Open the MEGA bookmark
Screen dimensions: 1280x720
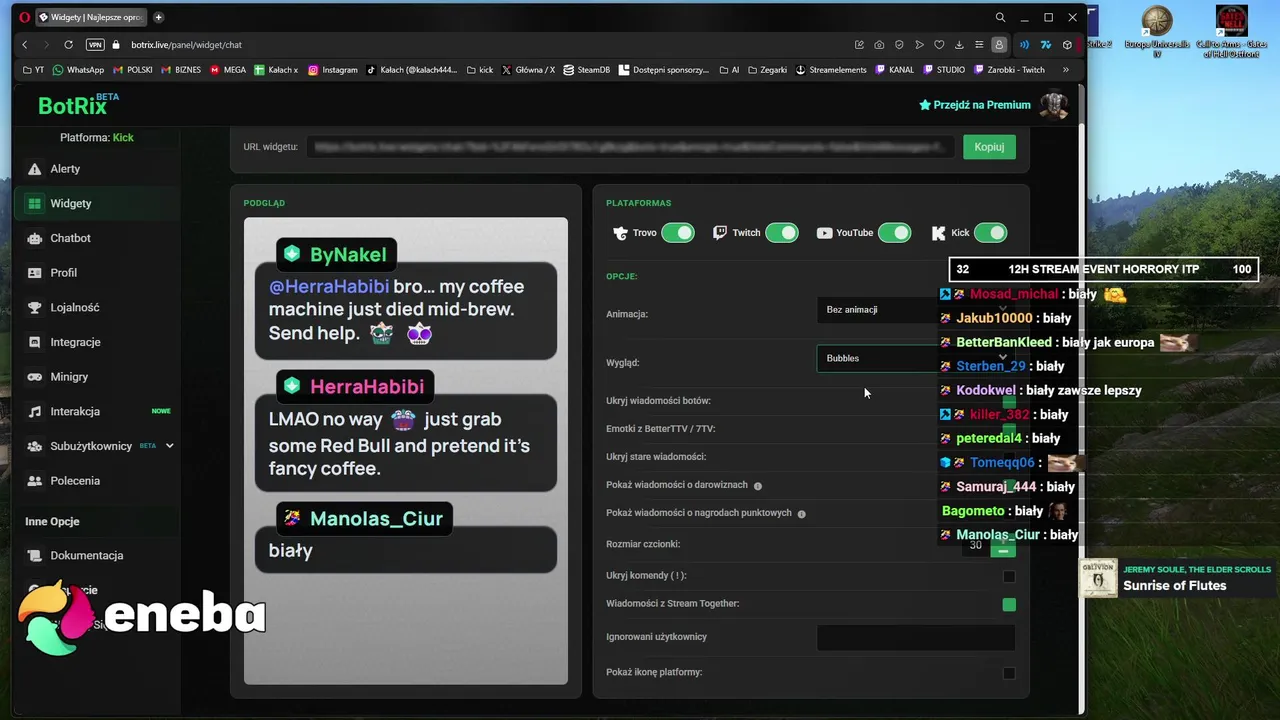(x=228, y=70)
